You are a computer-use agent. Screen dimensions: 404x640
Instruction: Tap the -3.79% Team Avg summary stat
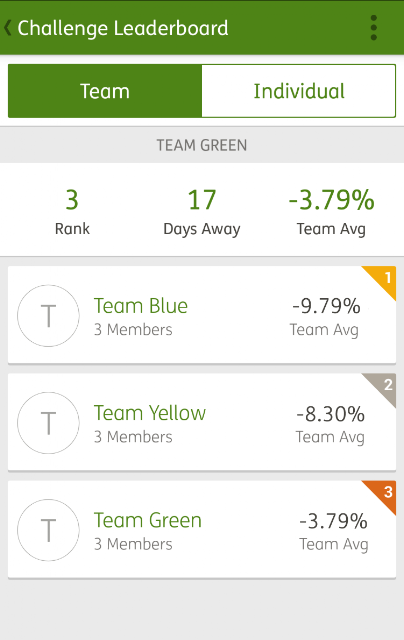(x=331, y=211)
